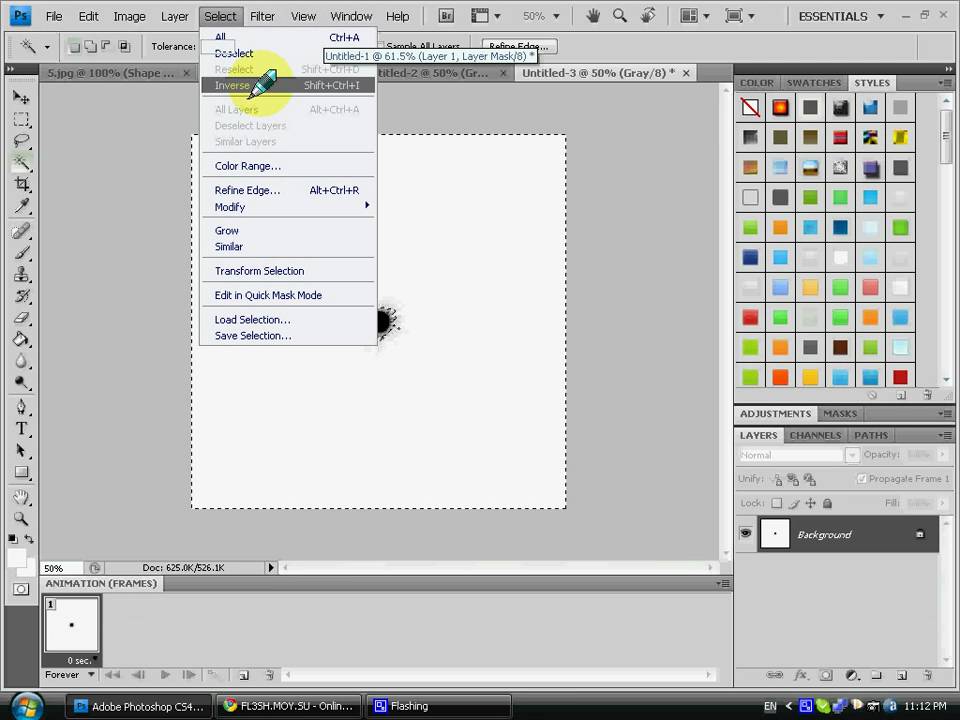Set foreground color swatch in toolbox

(x=17, y=558)
